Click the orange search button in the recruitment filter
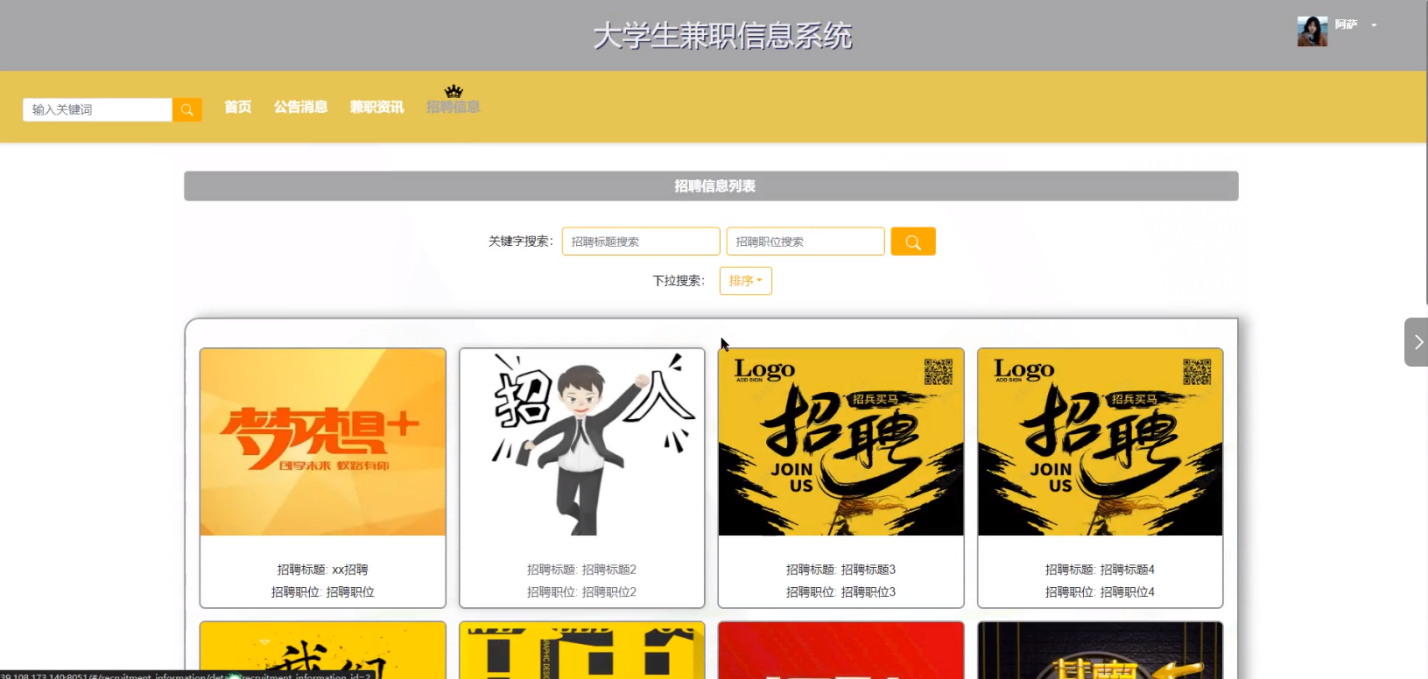The width and height of the screenshot is (1428, 679). pos(913,242)
